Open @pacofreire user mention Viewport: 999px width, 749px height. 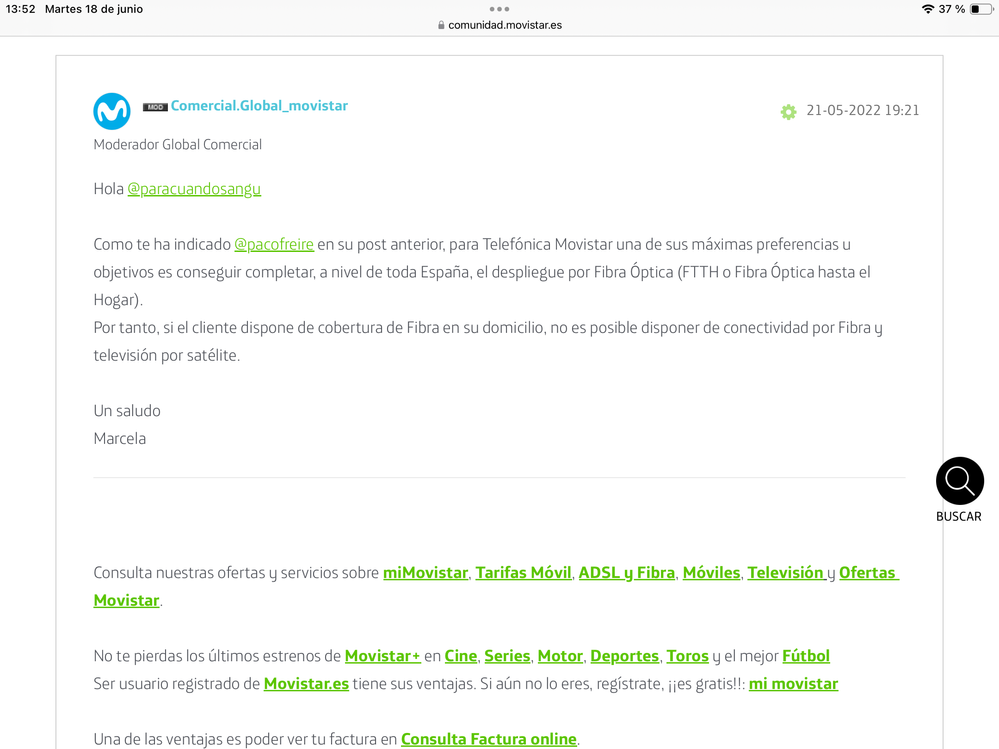(274, 245)
